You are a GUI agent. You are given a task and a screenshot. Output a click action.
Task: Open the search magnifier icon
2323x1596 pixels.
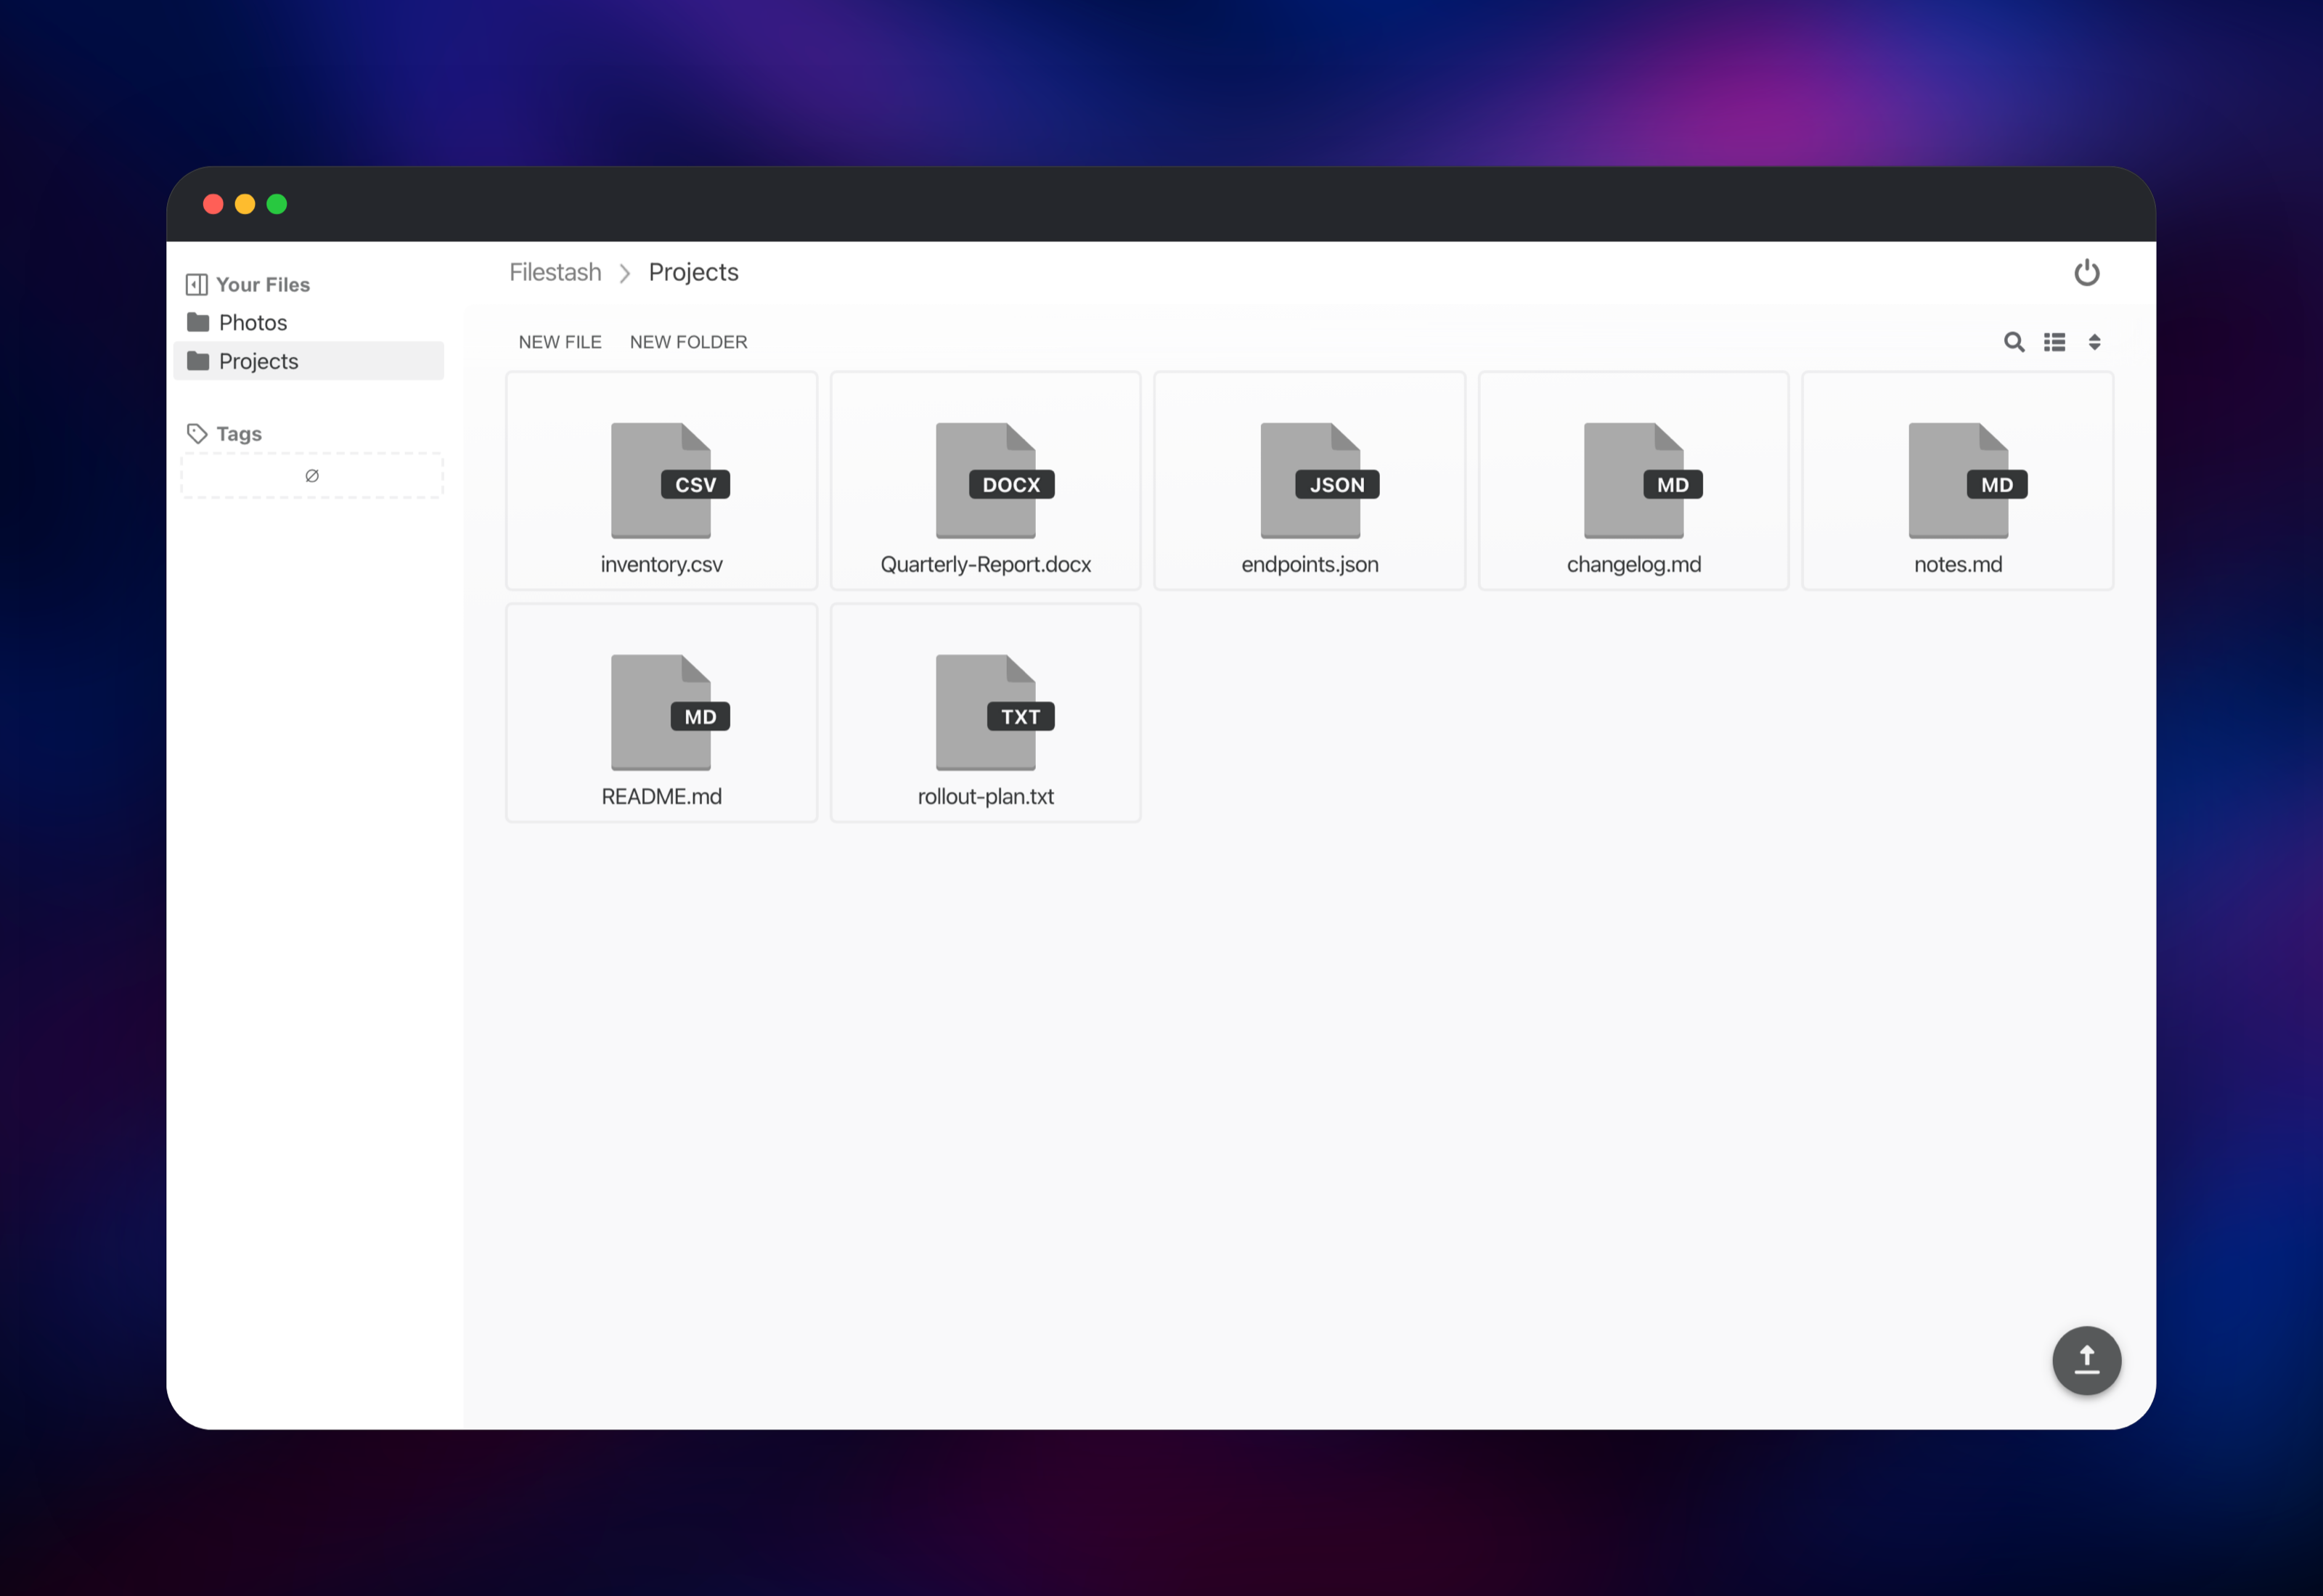click(2014, 342)
